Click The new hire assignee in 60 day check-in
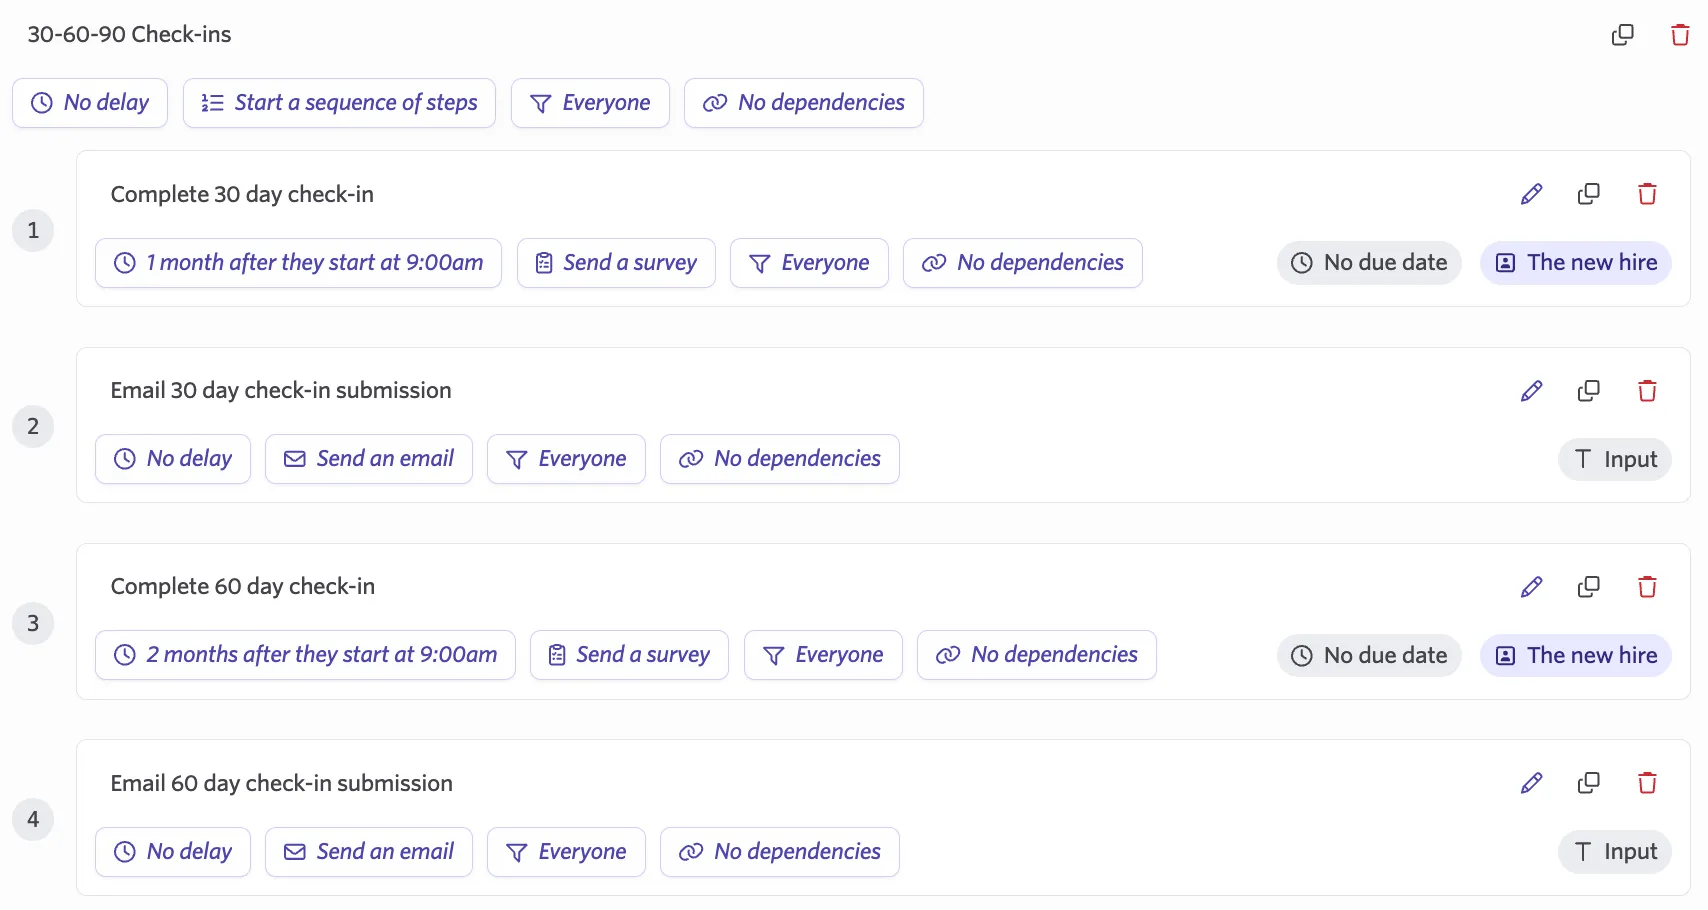This screenshot has width=1708, height=910. [1576, 656]
